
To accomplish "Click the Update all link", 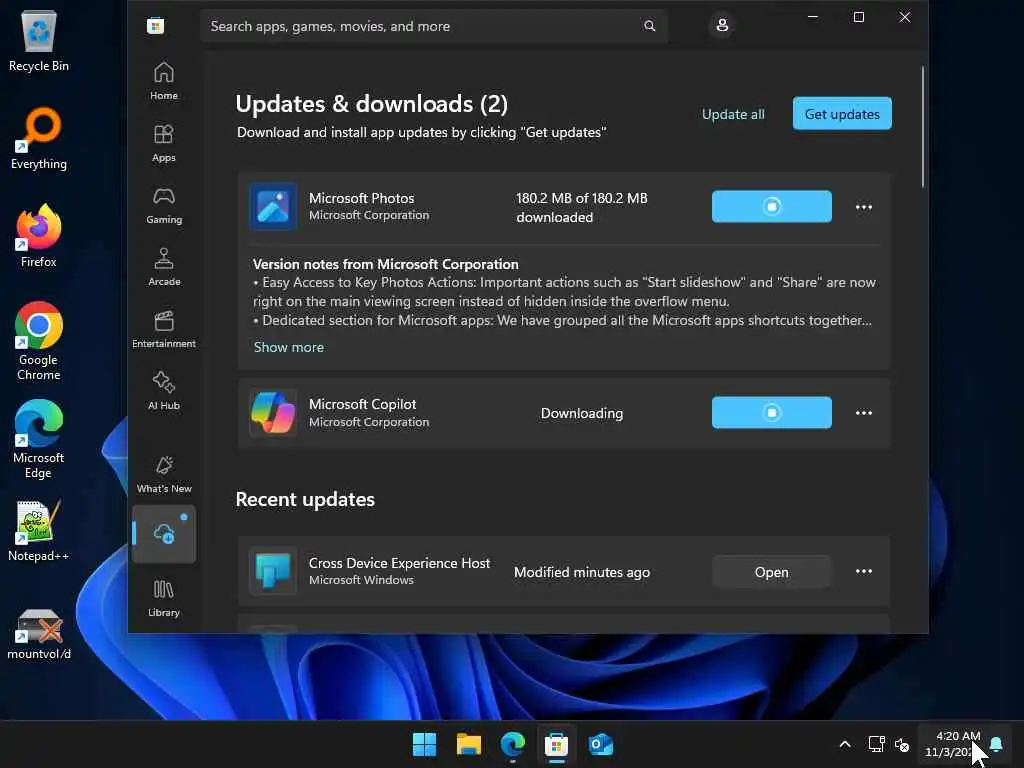I will [x=733, y=114].
